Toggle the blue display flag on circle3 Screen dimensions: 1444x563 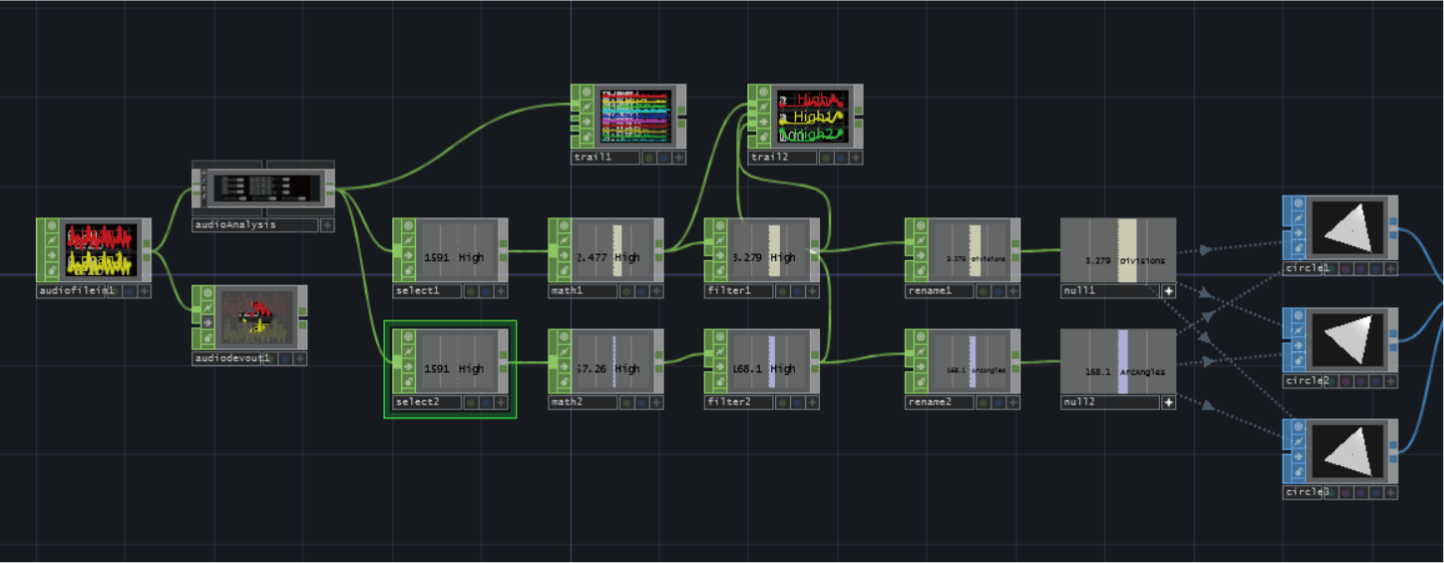tap(1378, 492)
